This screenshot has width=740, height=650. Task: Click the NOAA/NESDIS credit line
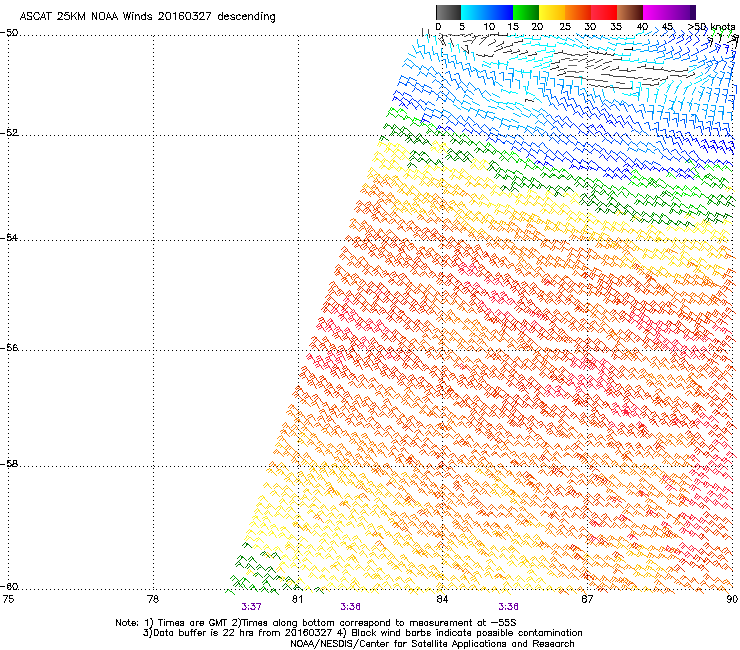tap(432, 643)
